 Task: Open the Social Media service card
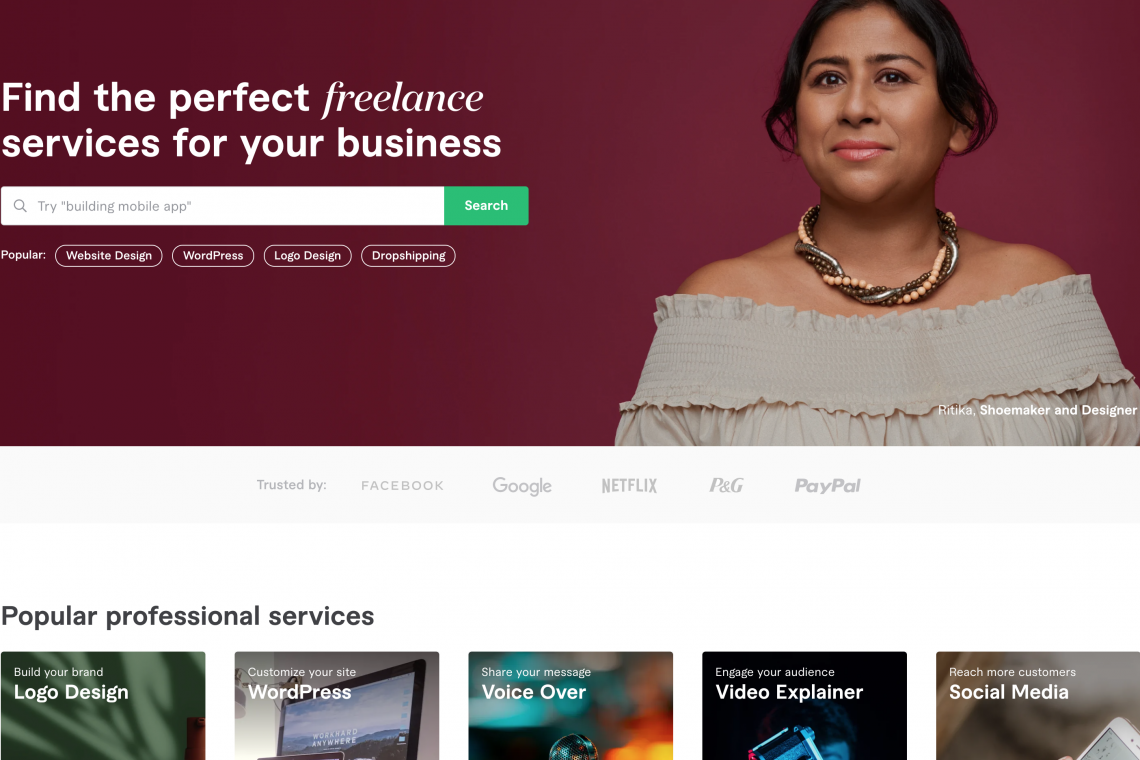point(1037,705)
